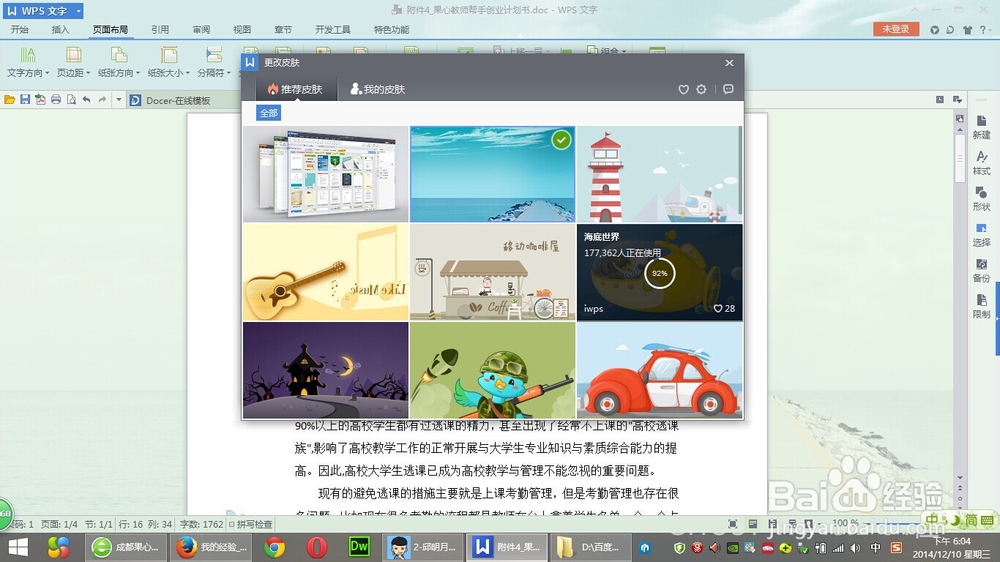This screenshot has width=1000, height=562.
Task: Switch to the 插入 ribbon tab
Action: click(60, 29)
